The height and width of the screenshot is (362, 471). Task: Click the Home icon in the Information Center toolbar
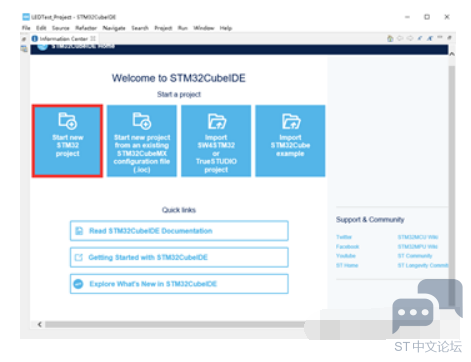(x=390, y=39)
